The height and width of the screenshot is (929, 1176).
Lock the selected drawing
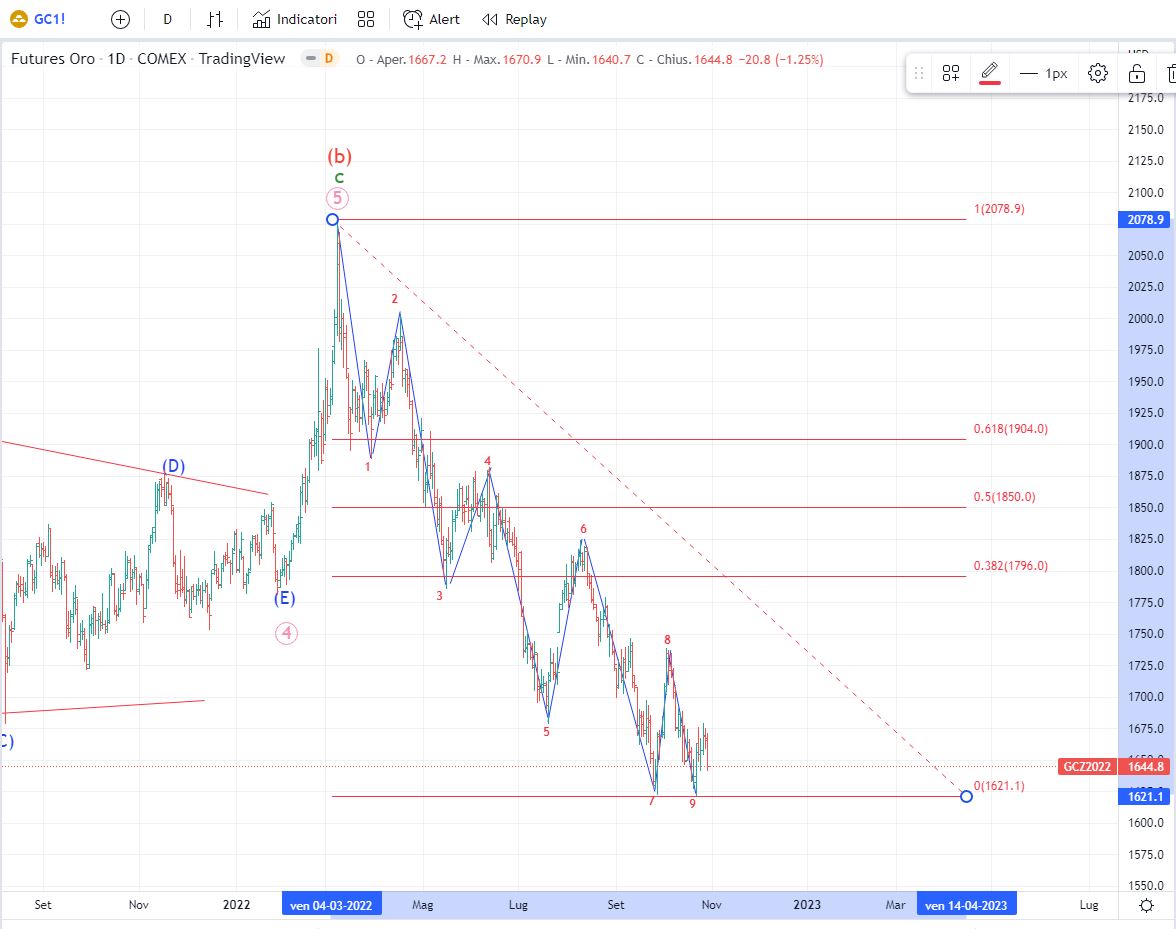tap(1137, 73)
